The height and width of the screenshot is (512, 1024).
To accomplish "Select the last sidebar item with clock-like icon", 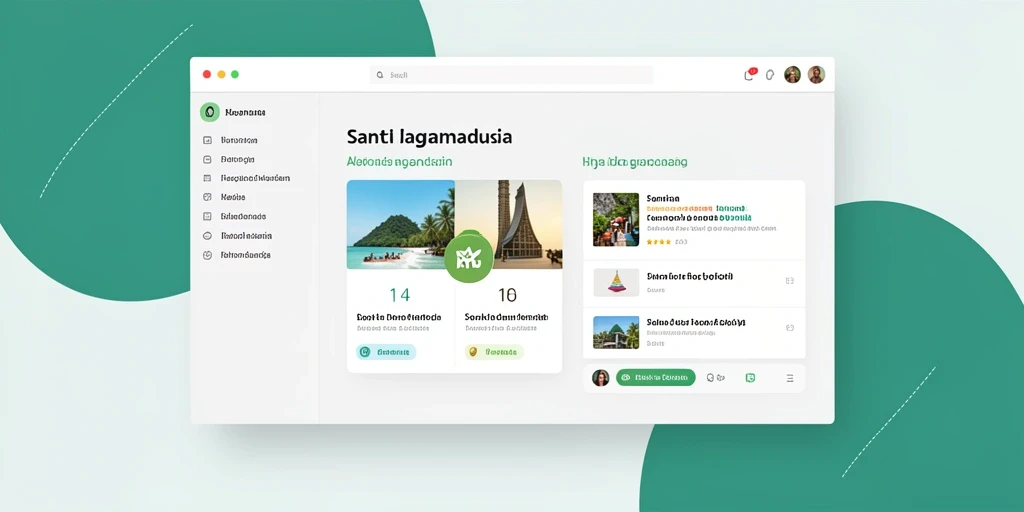I will pyautogui.click(x=236, y=255).
